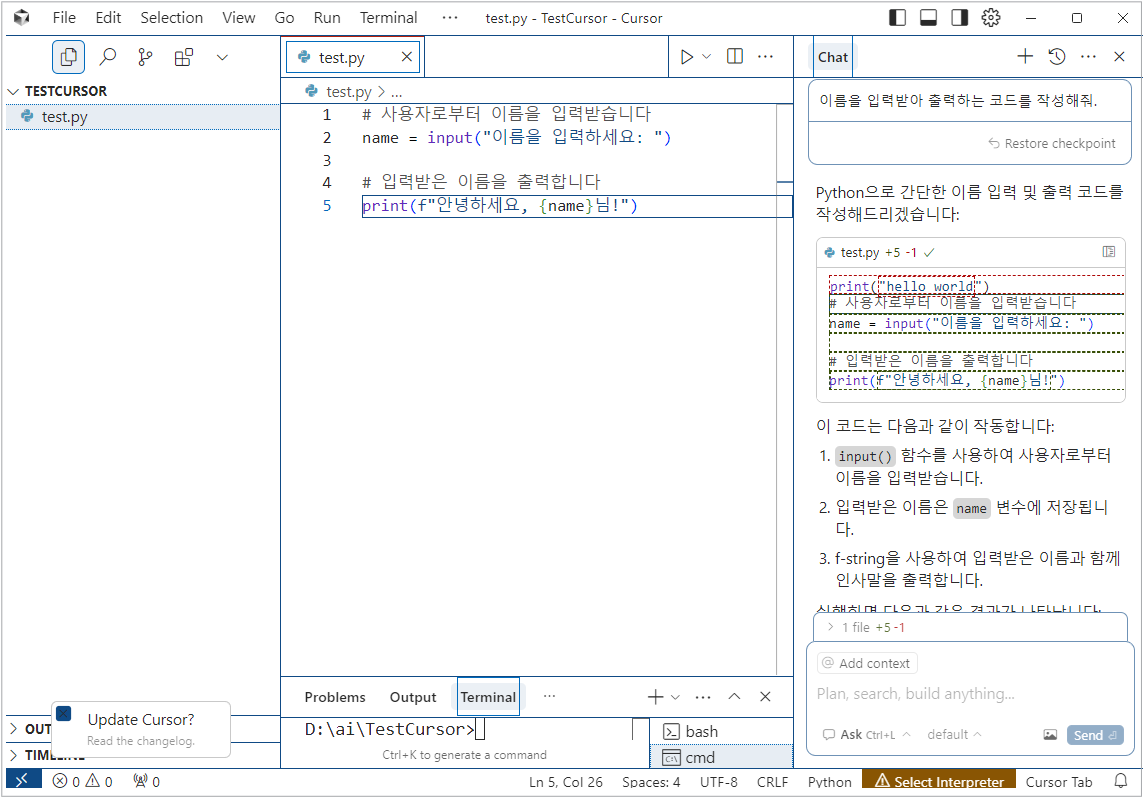Screen dimensions: 1143x797
Task: Start a new chat plus icon
Action: pyautogui.click(x=1025, y=56)
